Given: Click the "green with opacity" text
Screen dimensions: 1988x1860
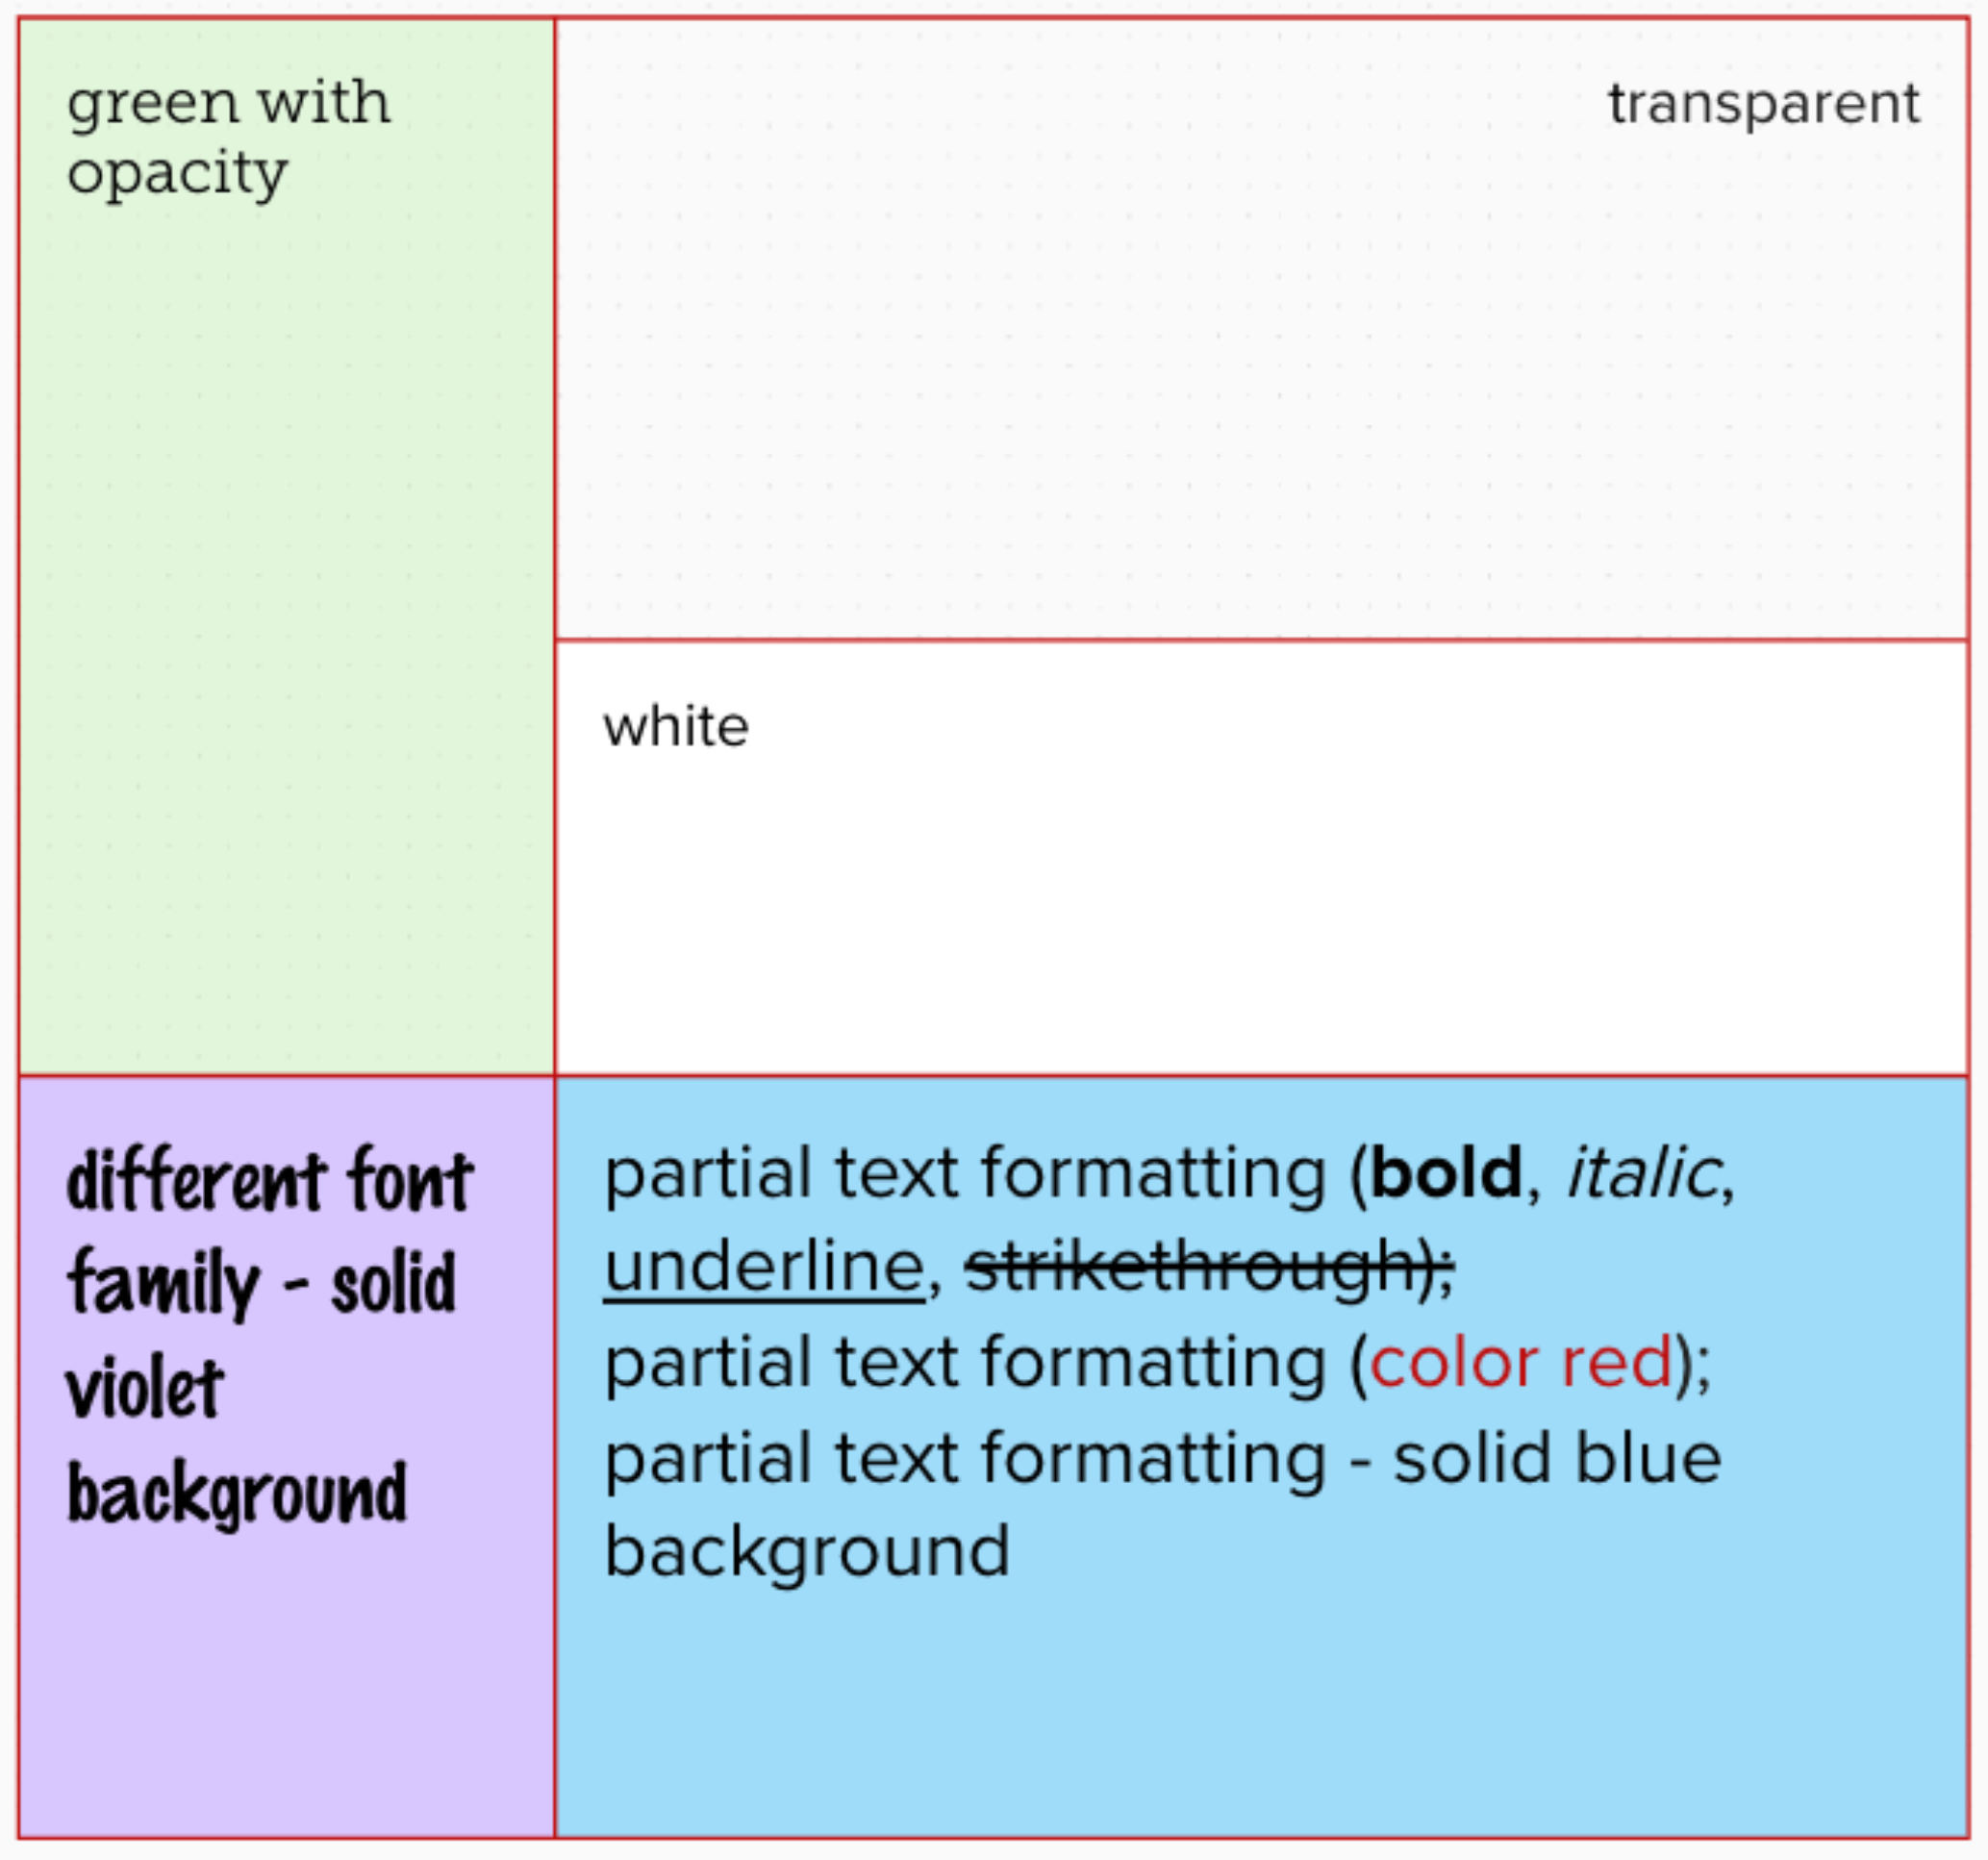Looking at the screenshot, I should 228,138.
